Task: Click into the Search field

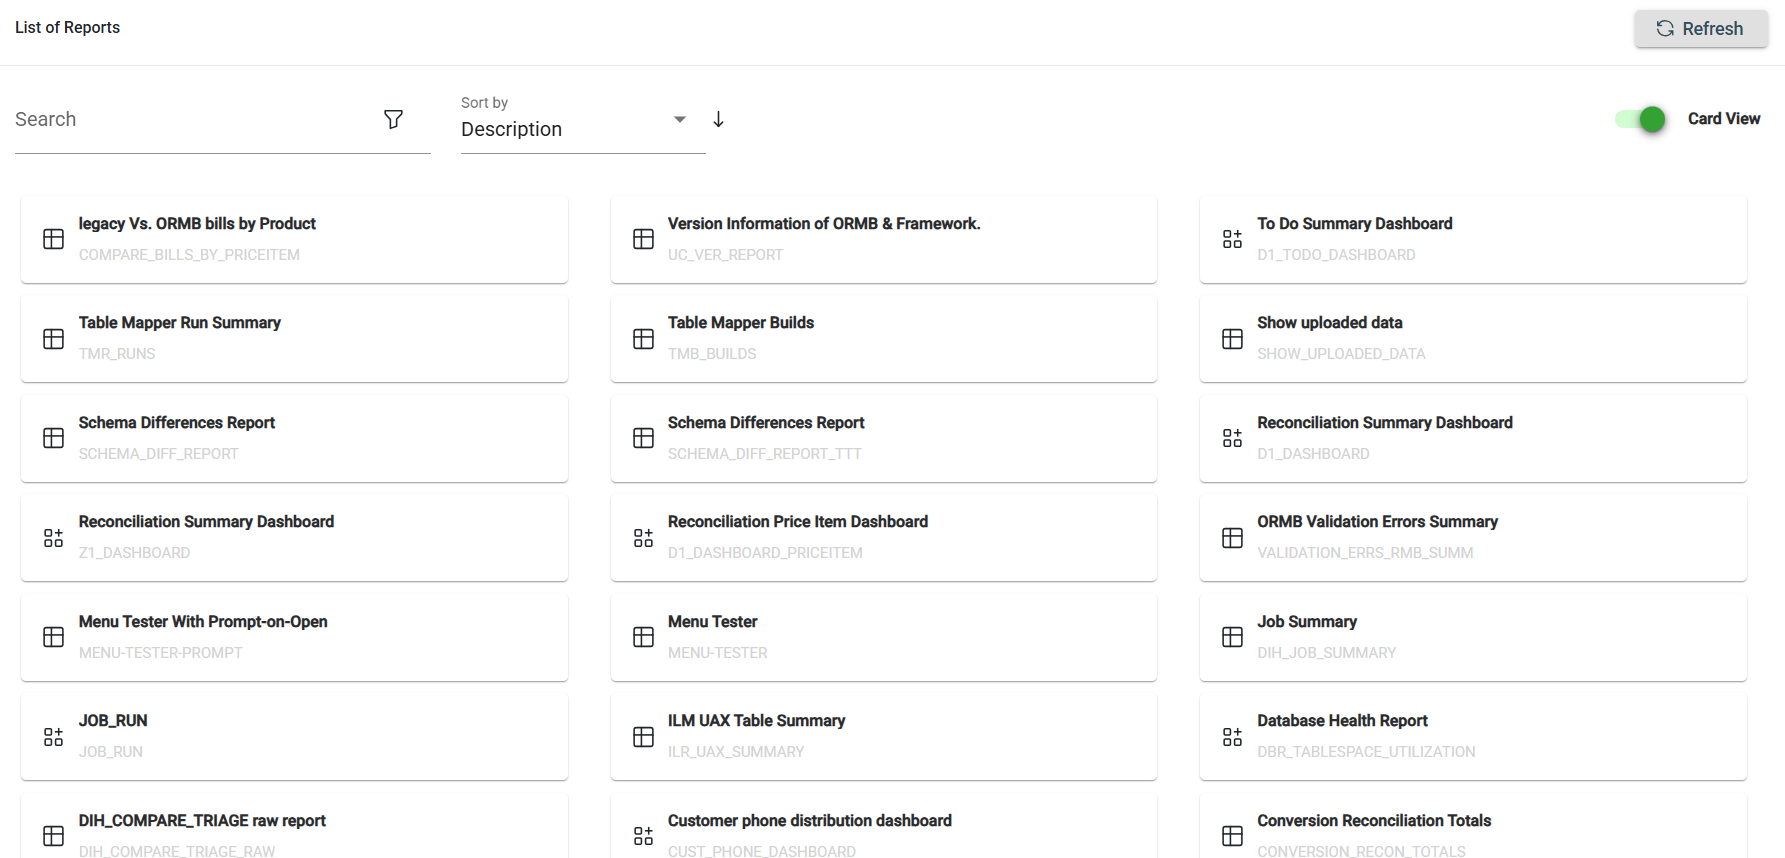Action: click(190, 120)
